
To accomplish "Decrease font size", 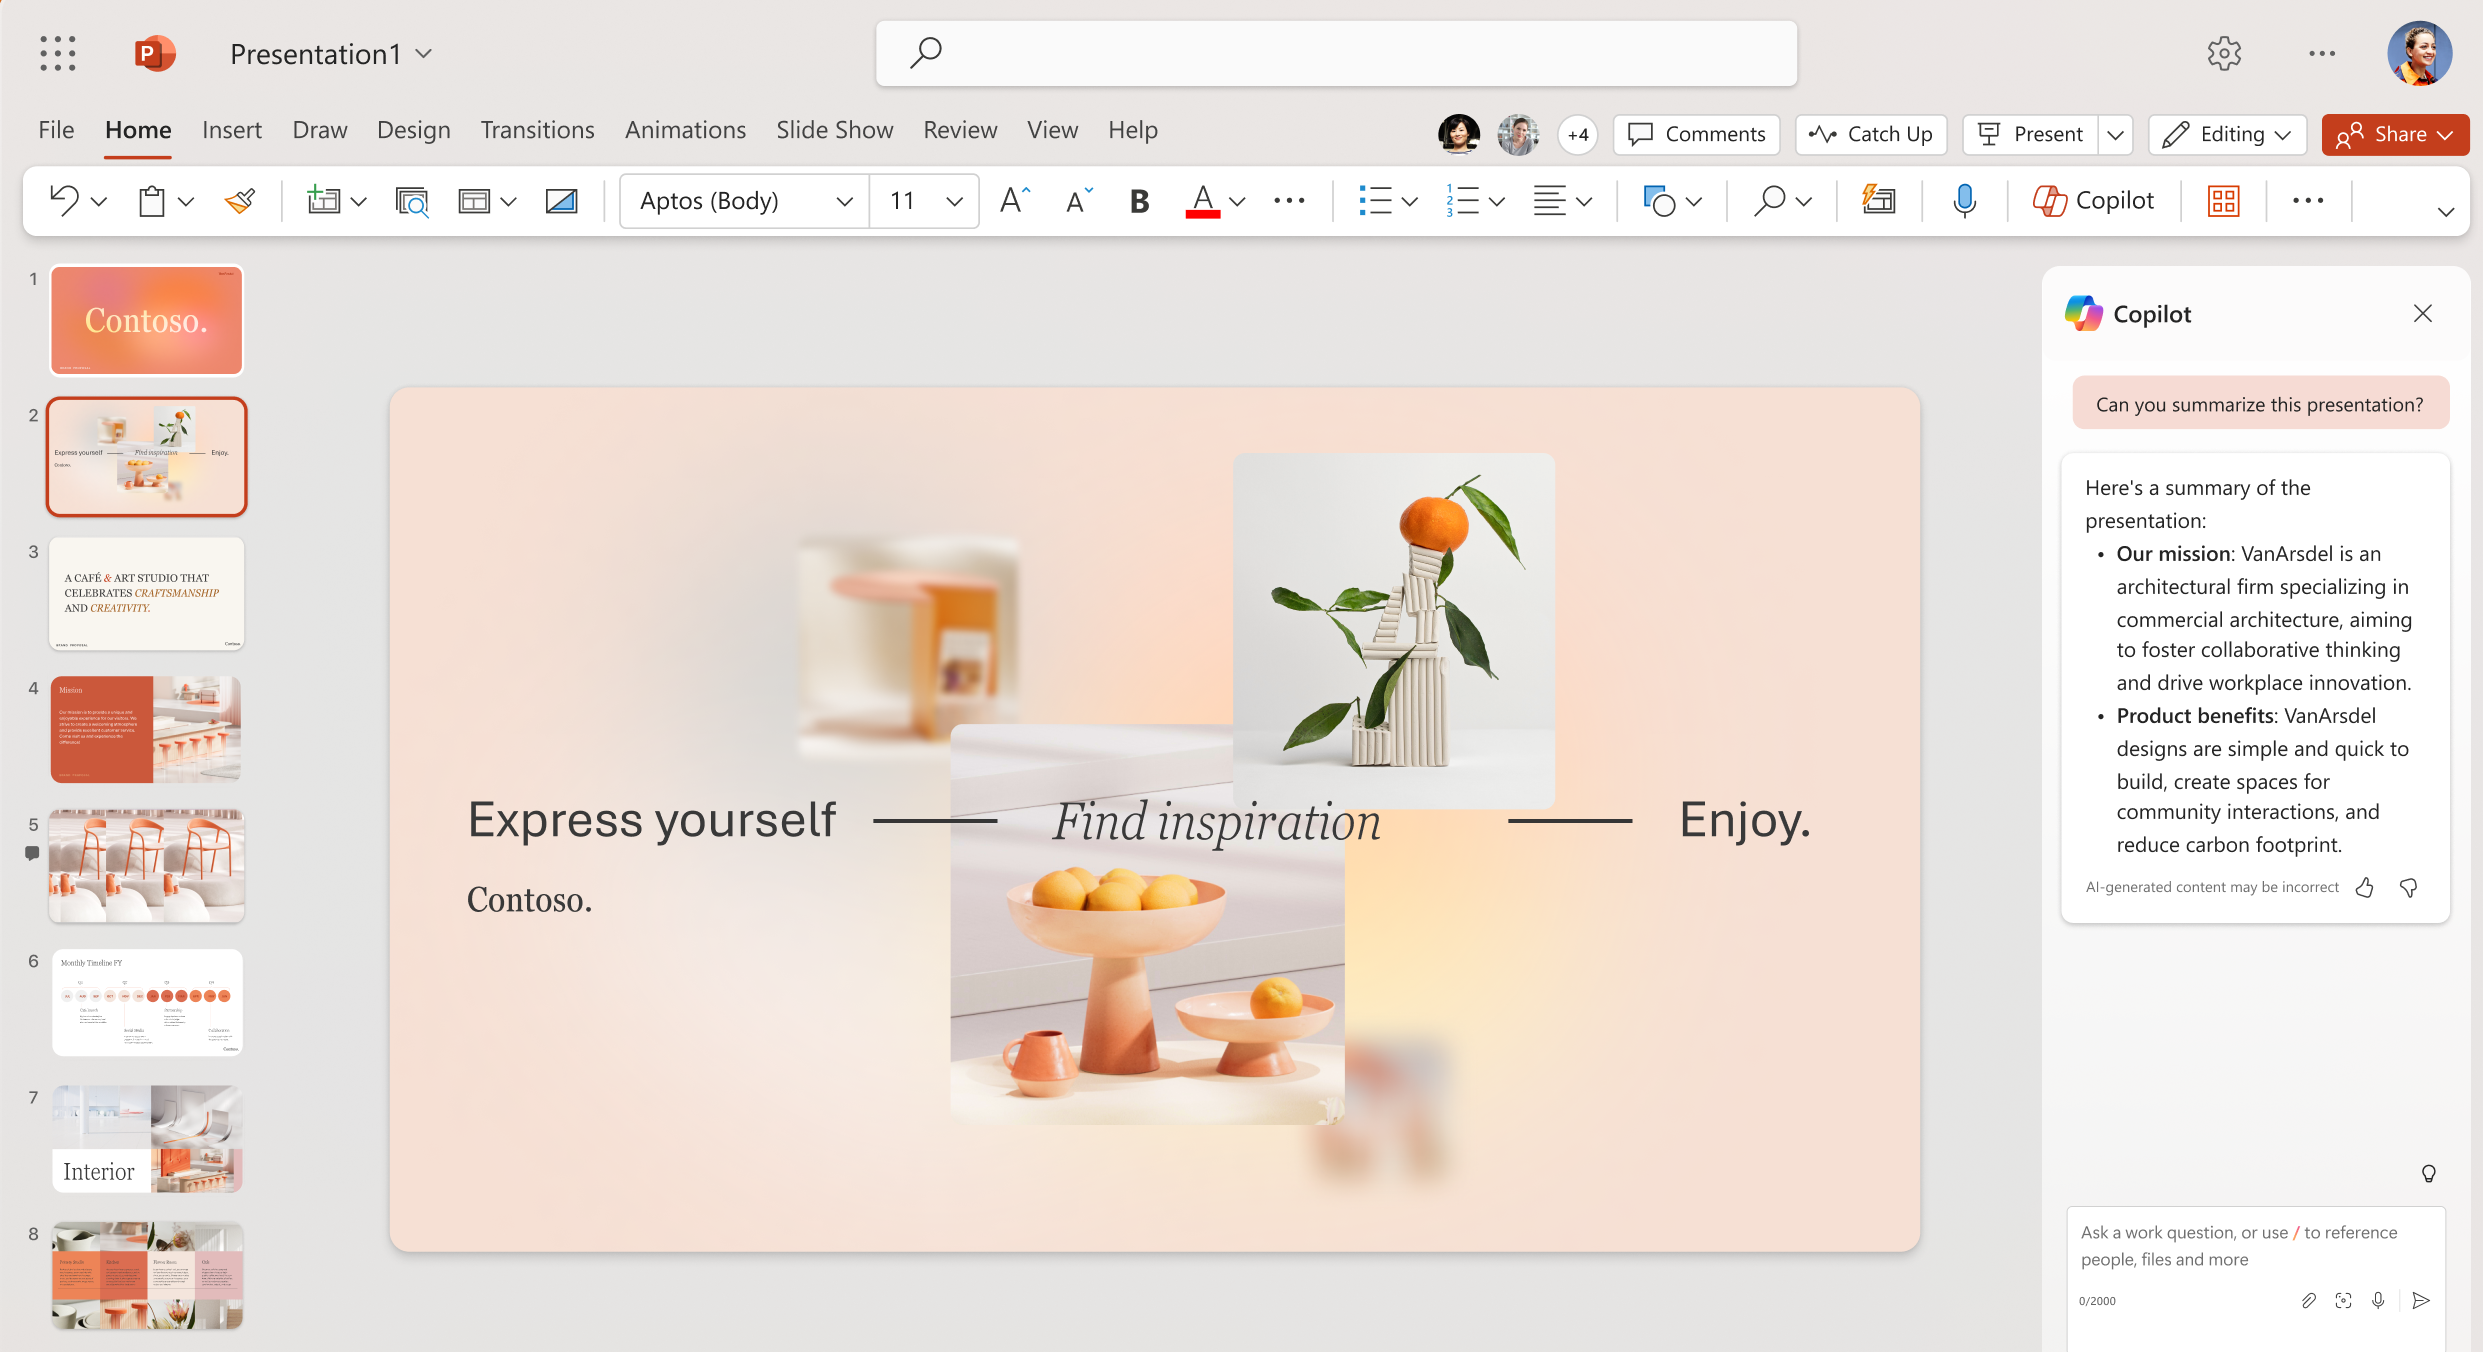I will point(1079,200).
